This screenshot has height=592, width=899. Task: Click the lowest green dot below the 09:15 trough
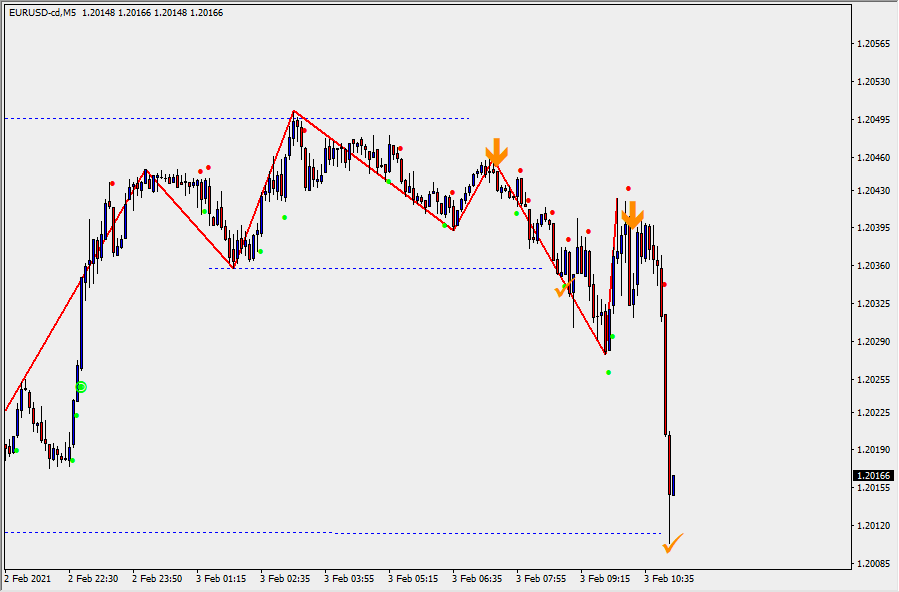pos(608,373)
